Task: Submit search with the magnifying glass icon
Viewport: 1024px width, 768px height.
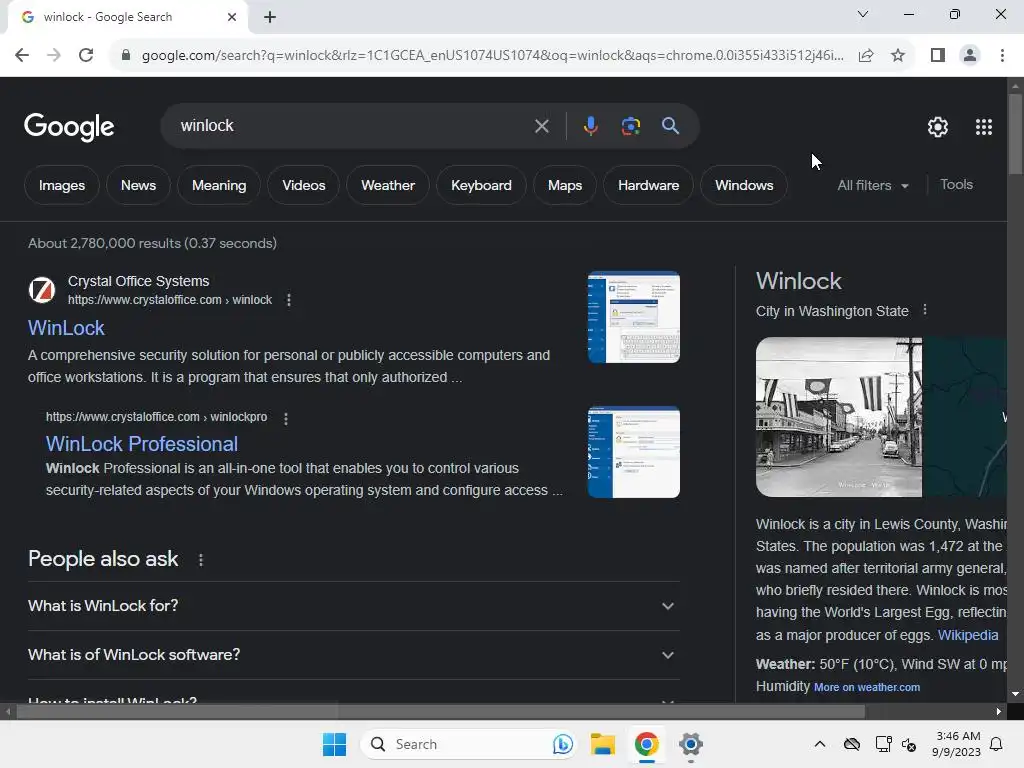Action: (x=670, y=126)
